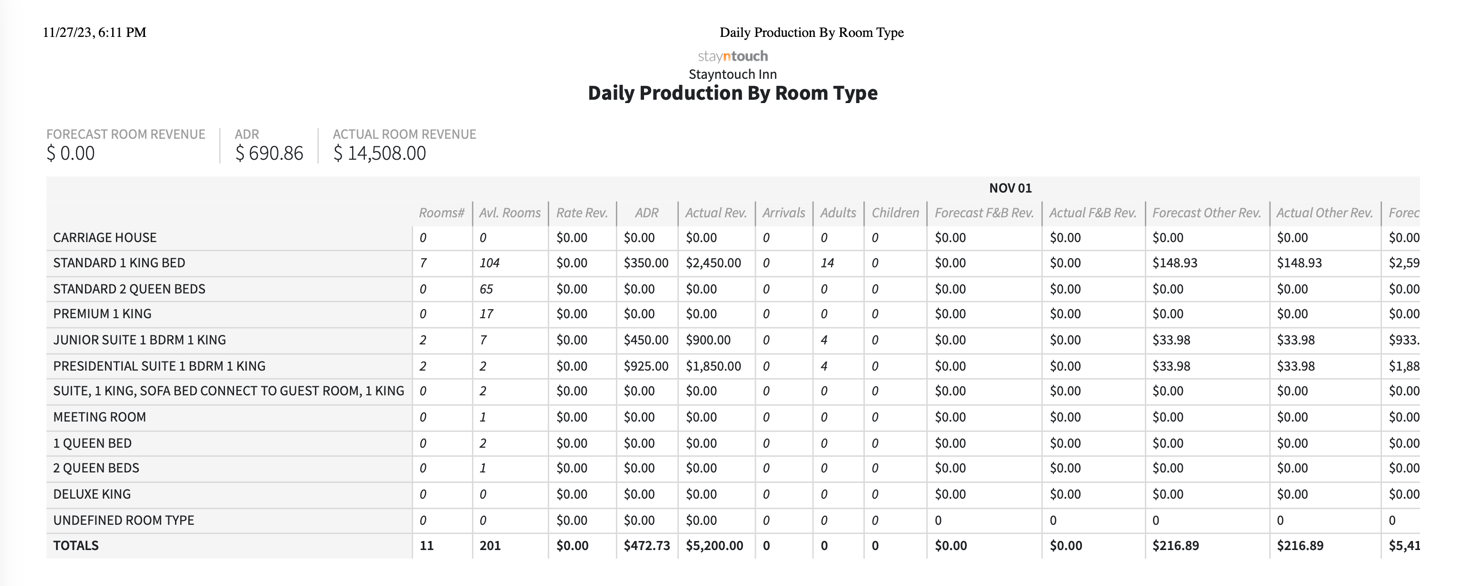Click the NOV 01 date header
The image size is (1466, 586).
[x=1010, y=188]
